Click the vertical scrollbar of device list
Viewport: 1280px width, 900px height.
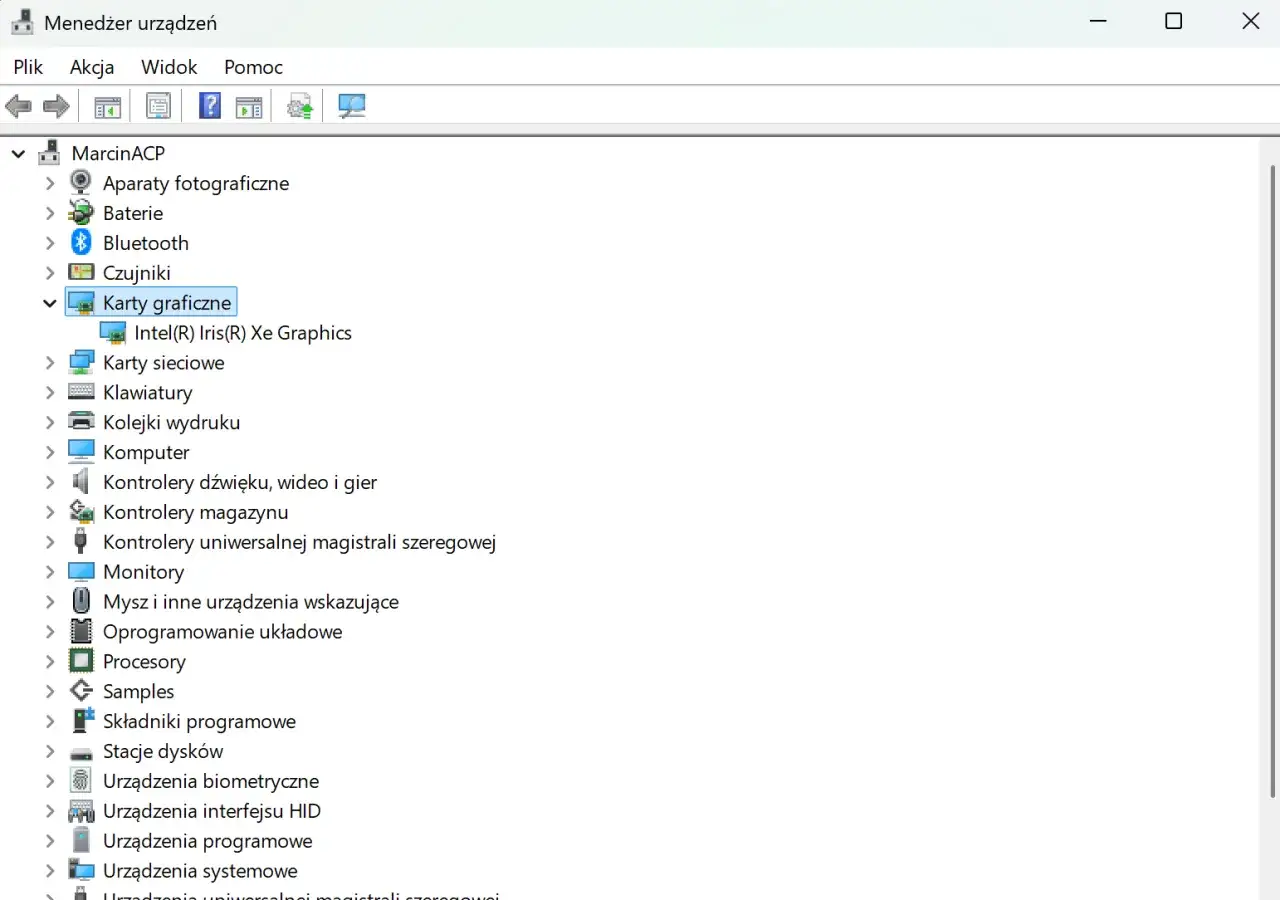click(1272, 480)
